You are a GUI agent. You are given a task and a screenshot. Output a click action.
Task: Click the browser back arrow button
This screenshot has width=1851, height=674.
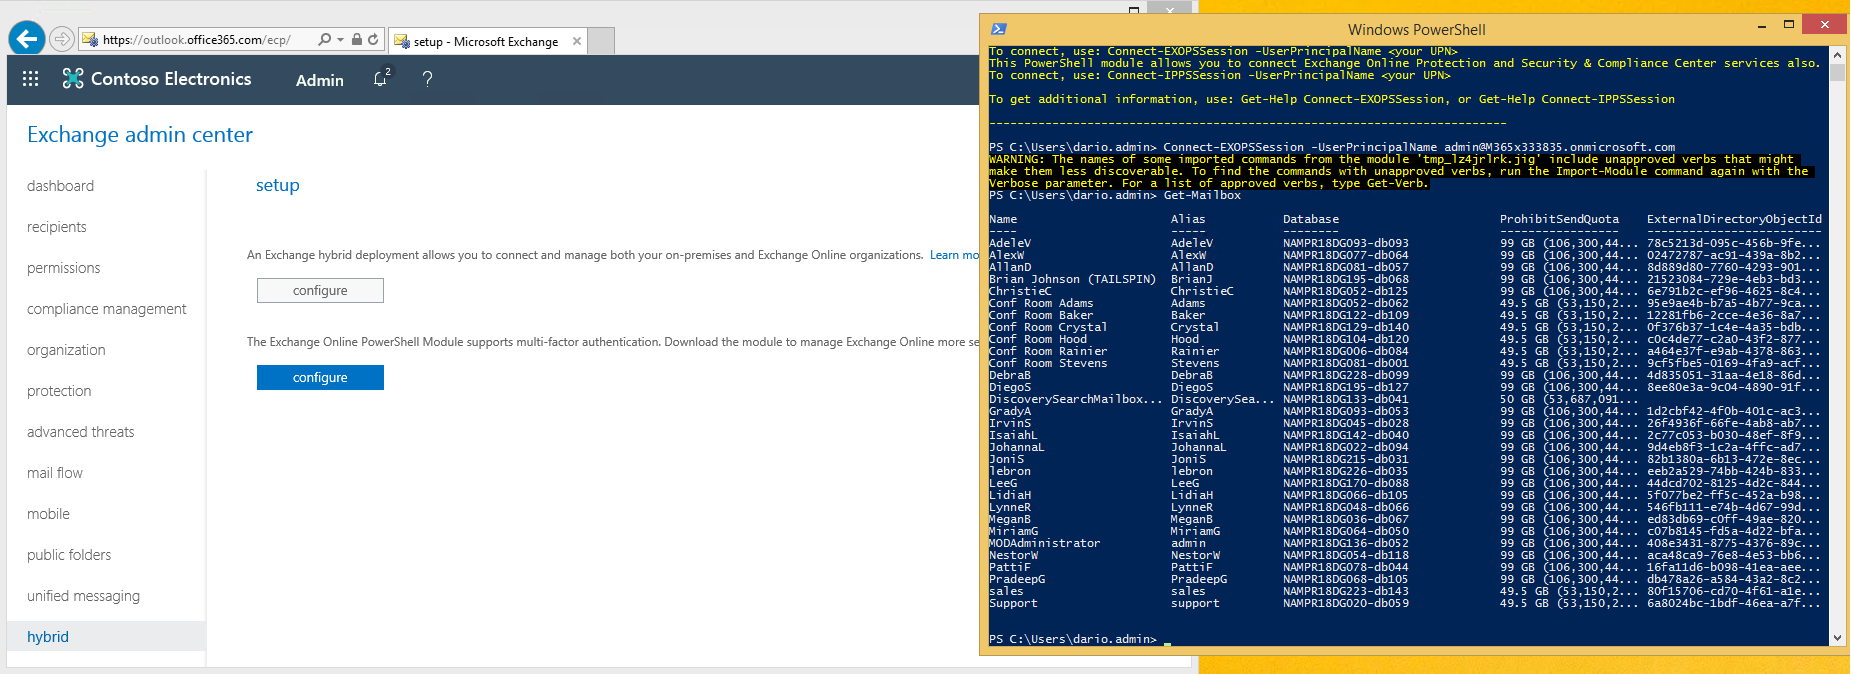pyautogui.click(x=27, y=39)
